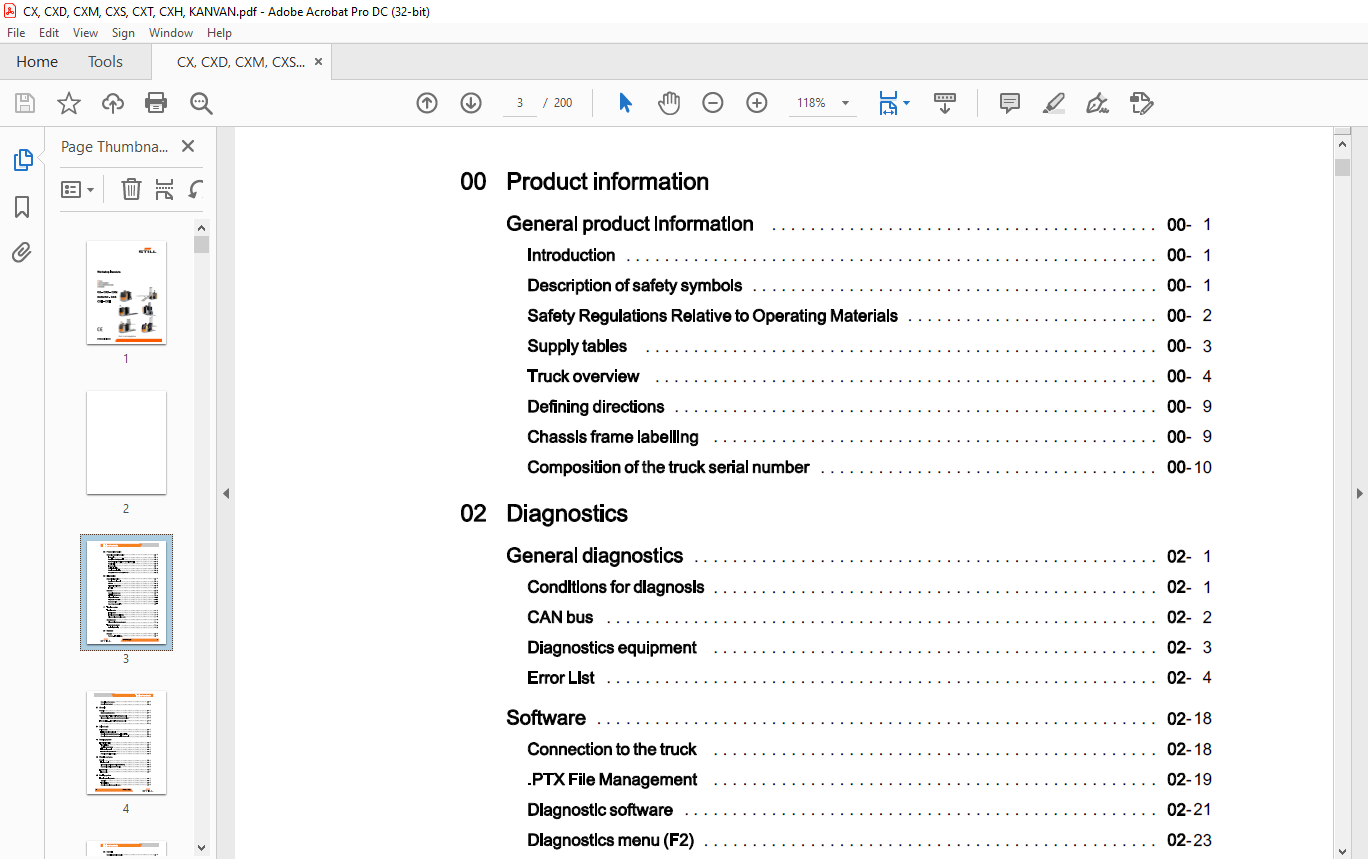
Task: Click the CAN bus entry
Action: (x=560, y=617)
